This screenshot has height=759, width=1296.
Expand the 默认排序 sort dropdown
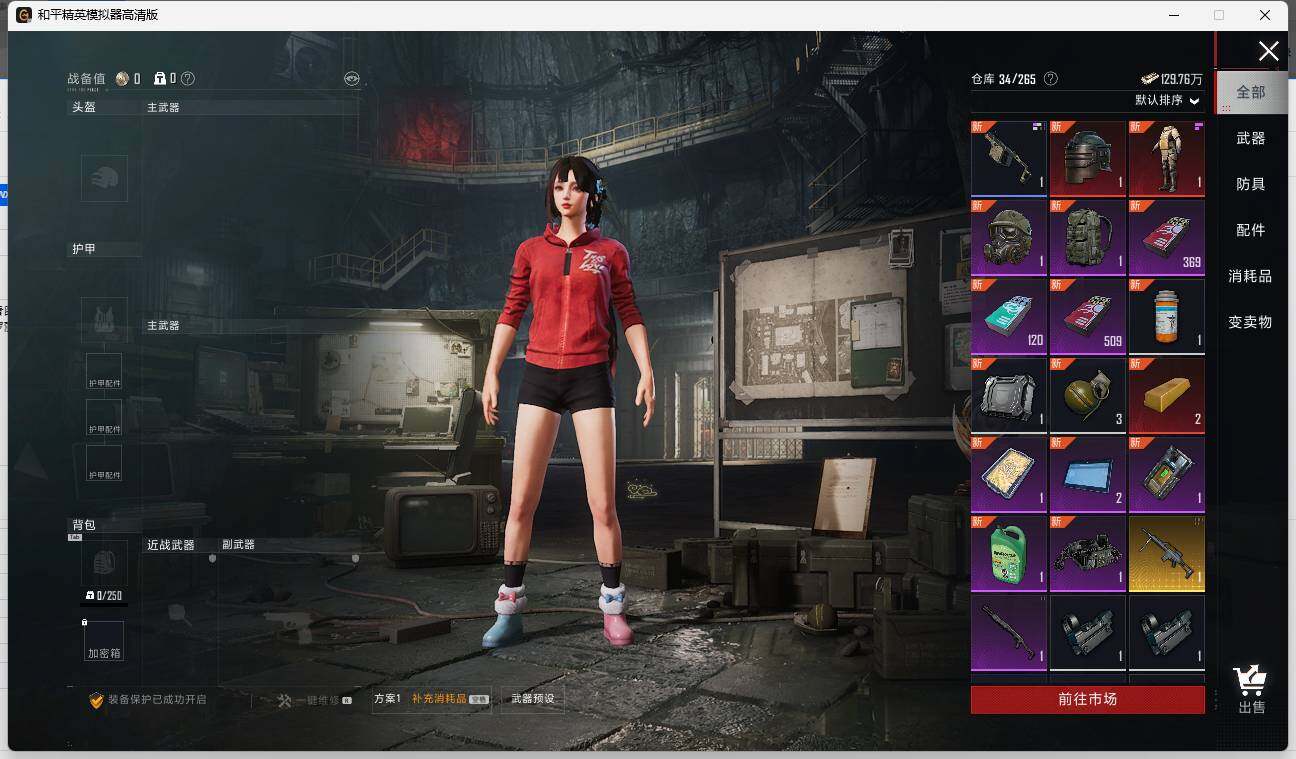[1167, 100]
